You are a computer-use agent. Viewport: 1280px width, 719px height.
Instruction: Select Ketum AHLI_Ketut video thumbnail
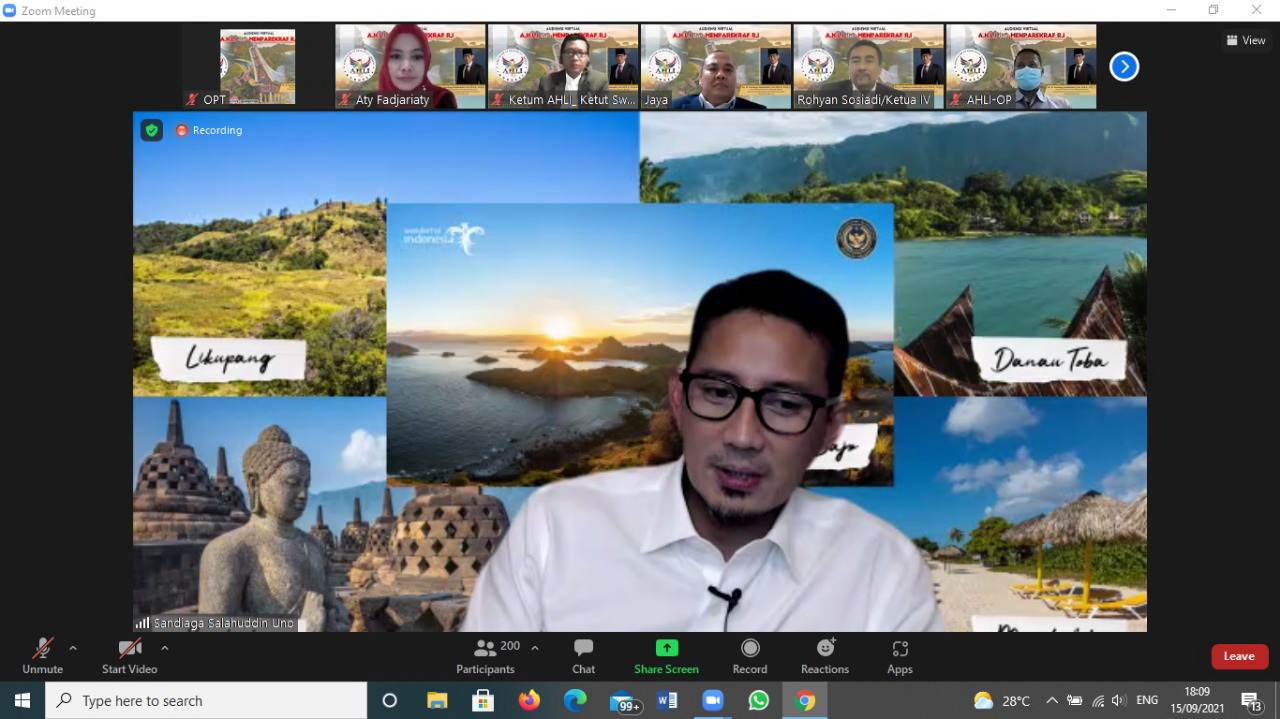563,67
